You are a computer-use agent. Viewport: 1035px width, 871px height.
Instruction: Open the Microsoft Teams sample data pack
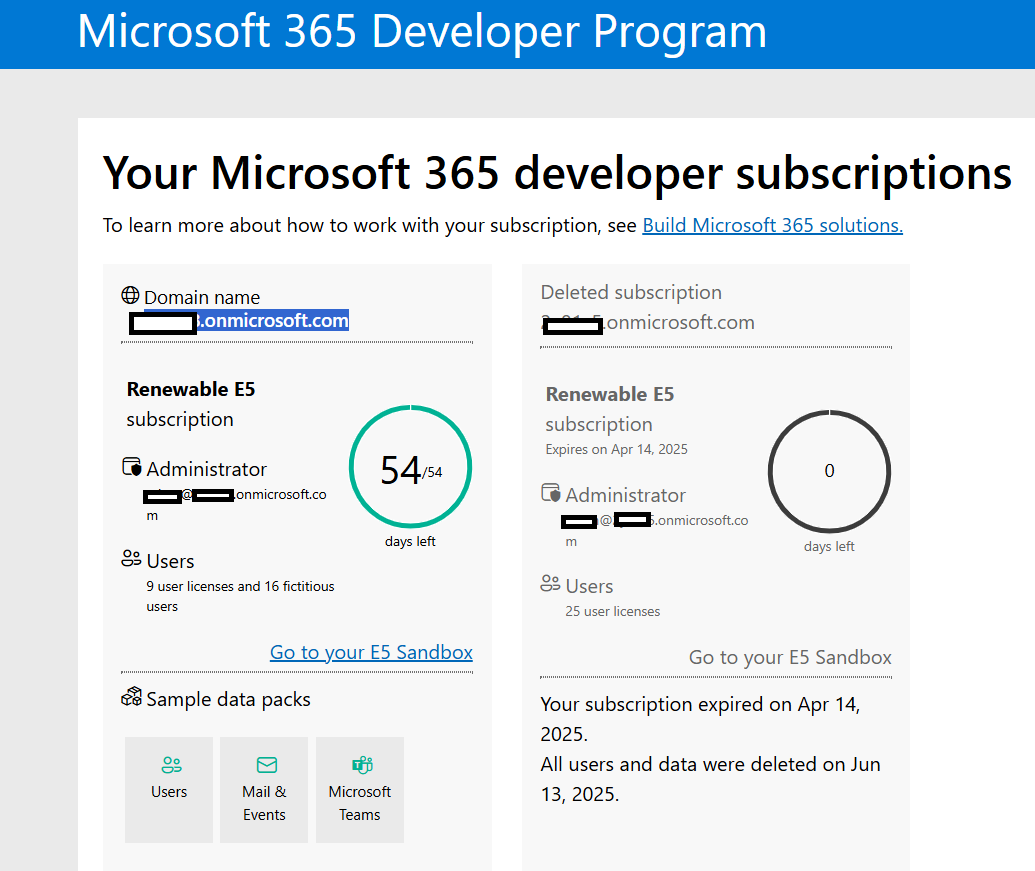360,790
